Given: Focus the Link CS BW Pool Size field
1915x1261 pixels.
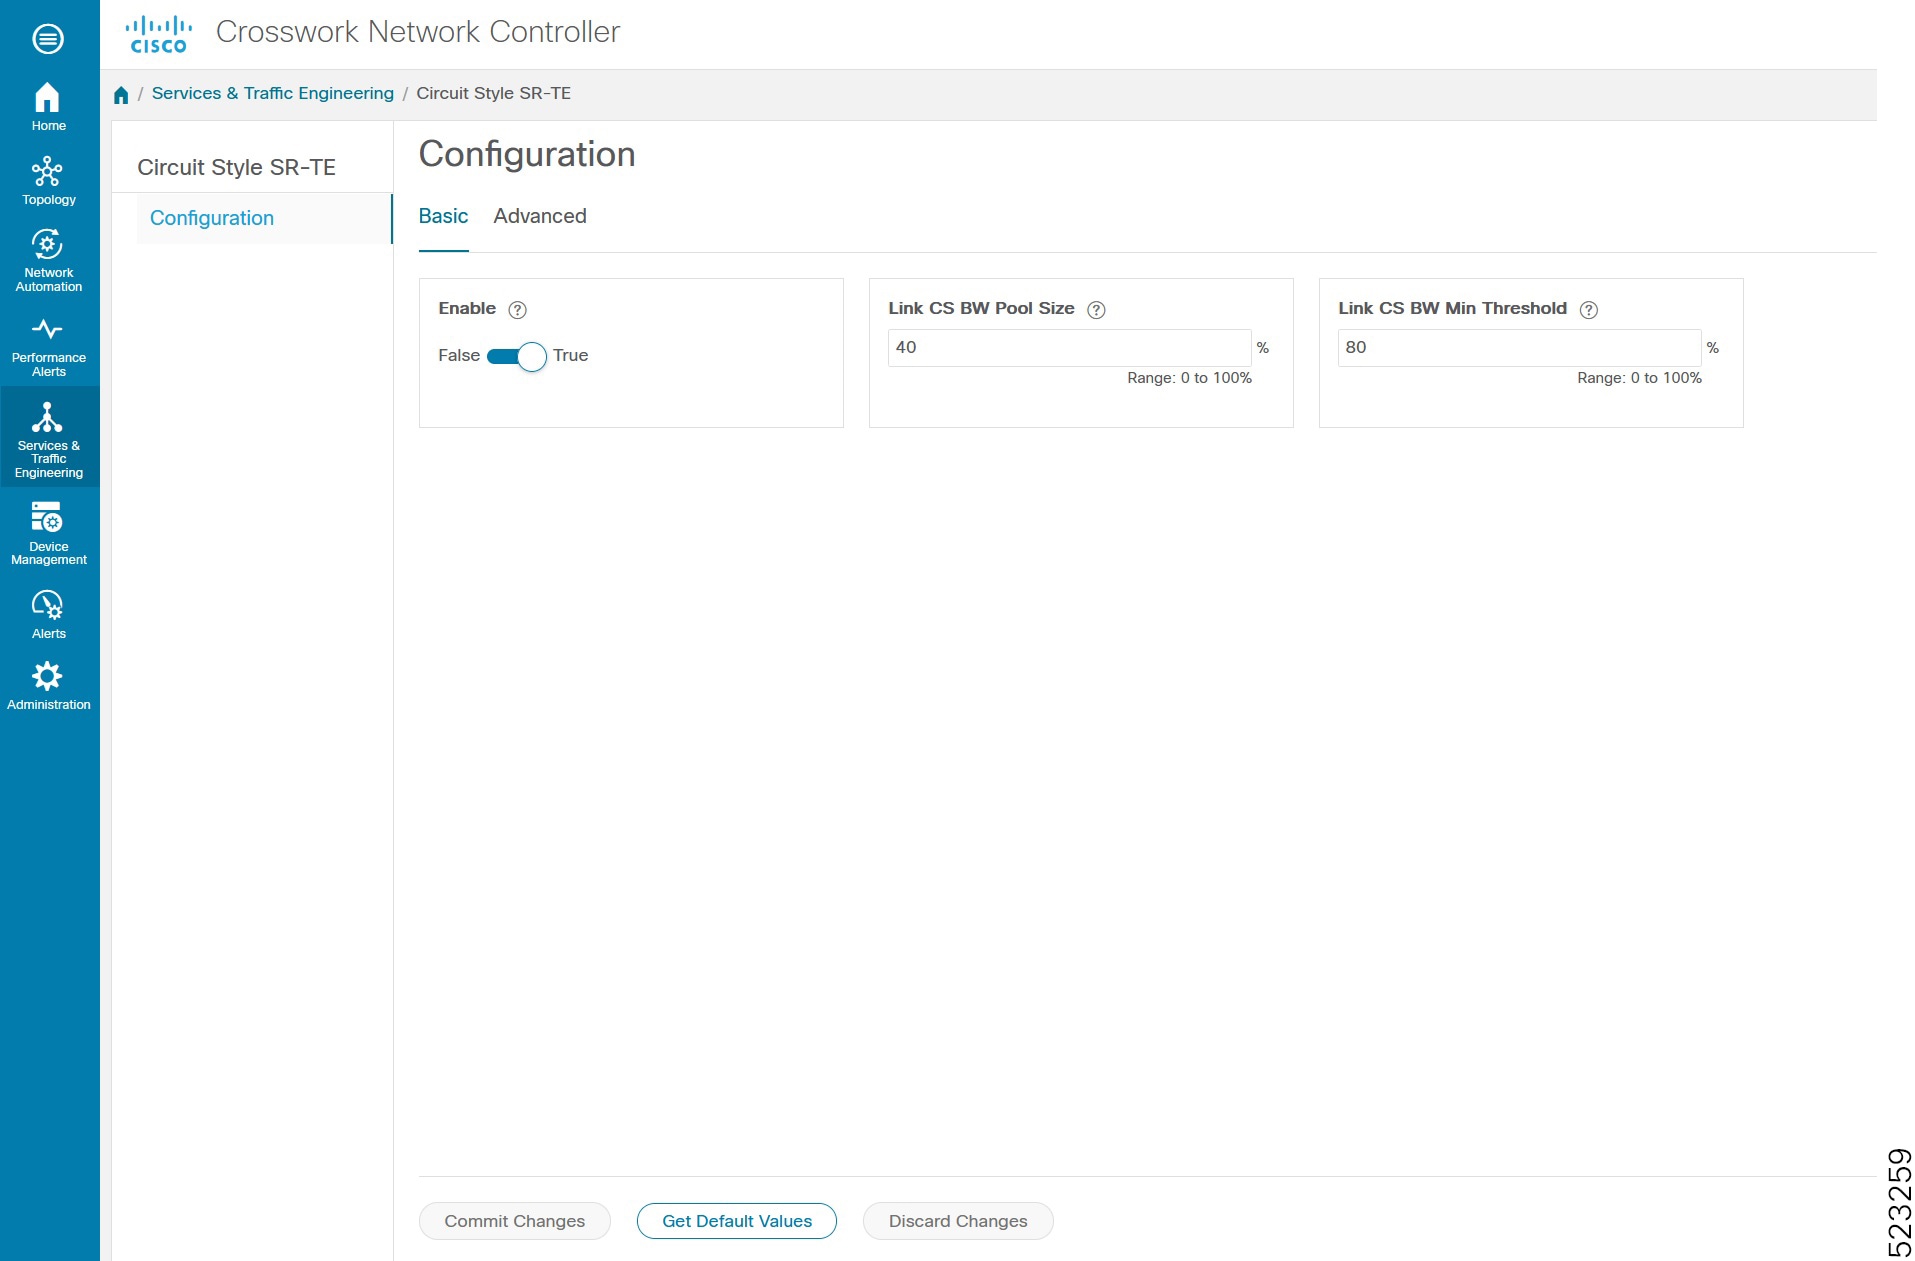Looking at the screenshot, I should coord(1069,348).
